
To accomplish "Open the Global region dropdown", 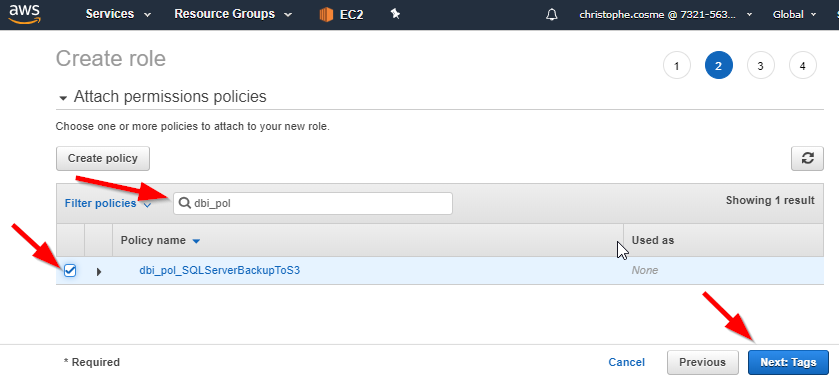I will click(795, 14).
